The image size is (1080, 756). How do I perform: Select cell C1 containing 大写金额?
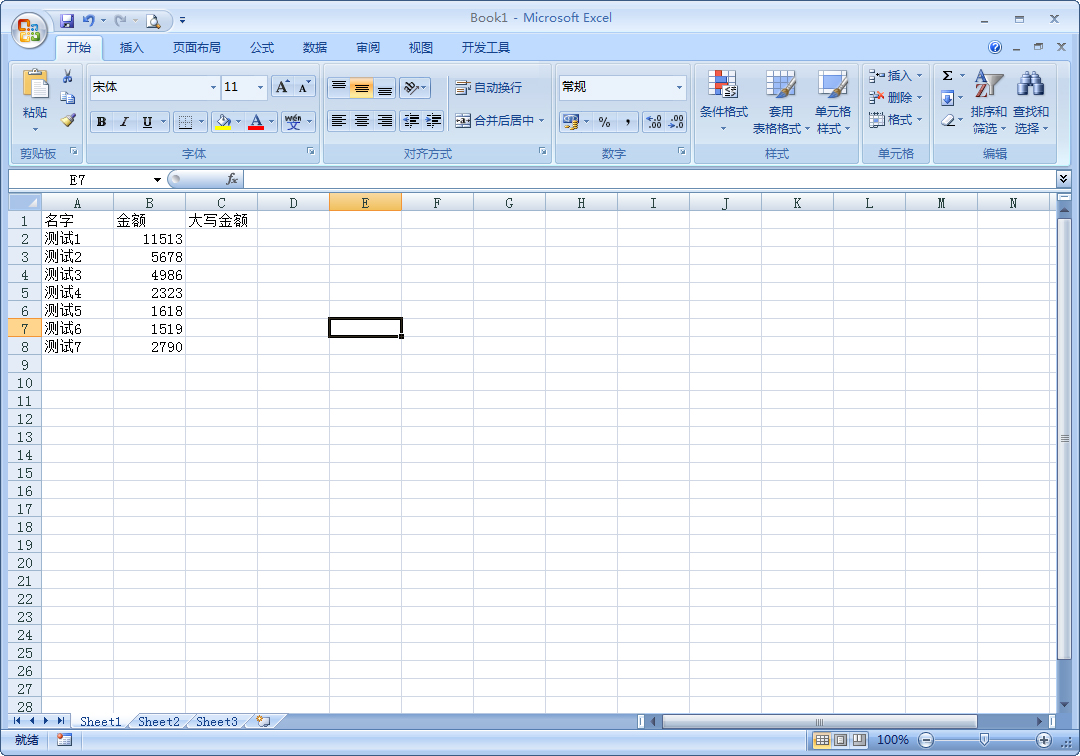click(221, 220)
